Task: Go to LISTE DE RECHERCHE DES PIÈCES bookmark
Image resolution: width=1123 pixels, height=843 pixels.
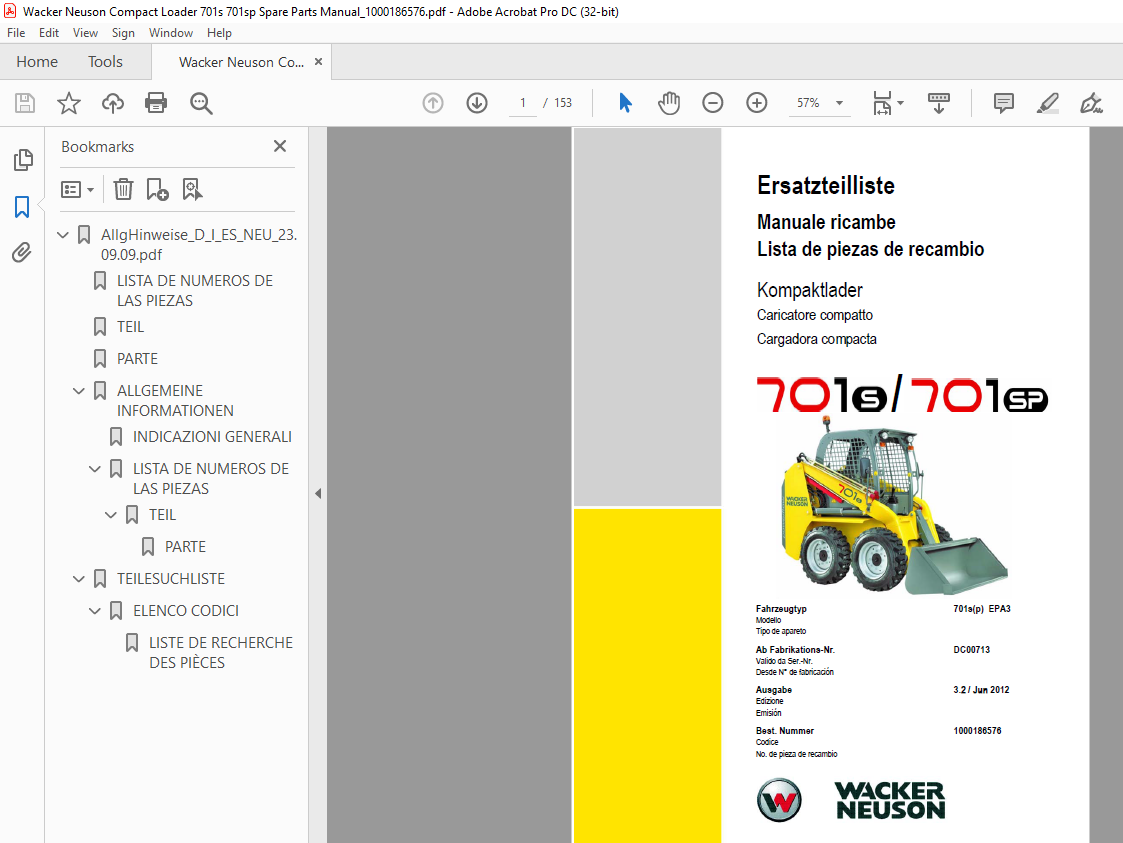Action: [x=221, y=652]
